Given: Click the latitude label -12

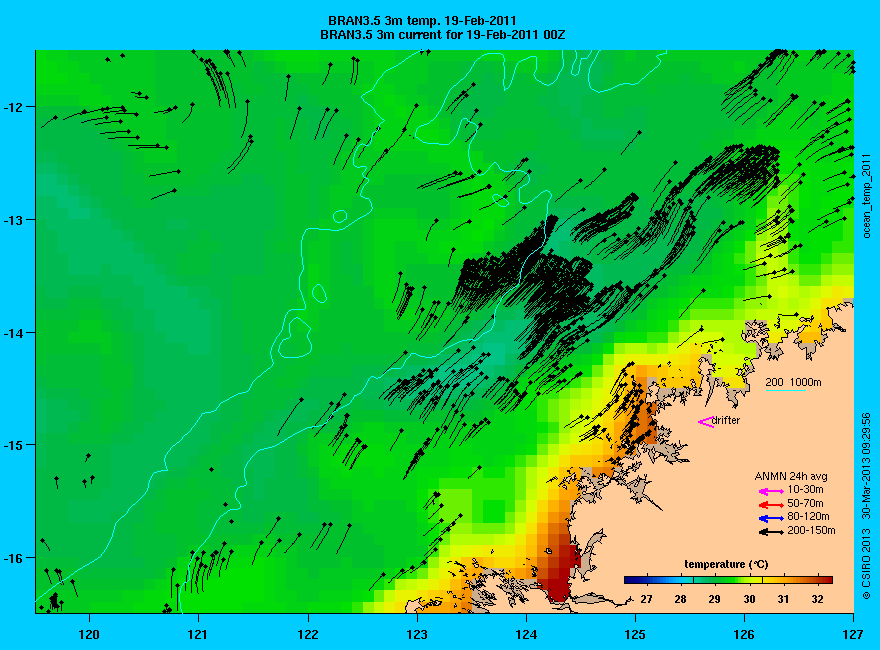Looking at the screenshot, I should [12, 107].
